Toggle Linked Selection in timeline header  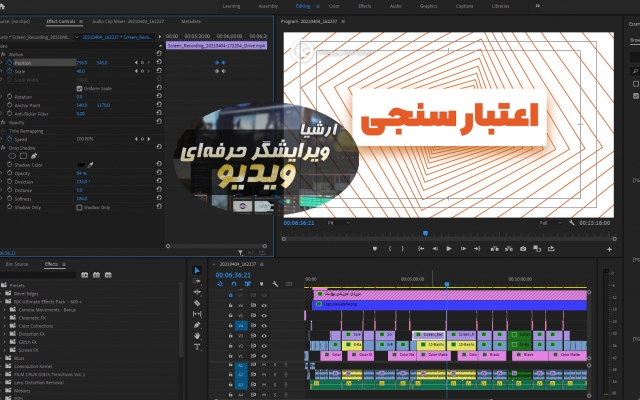(x=247, y=284)
